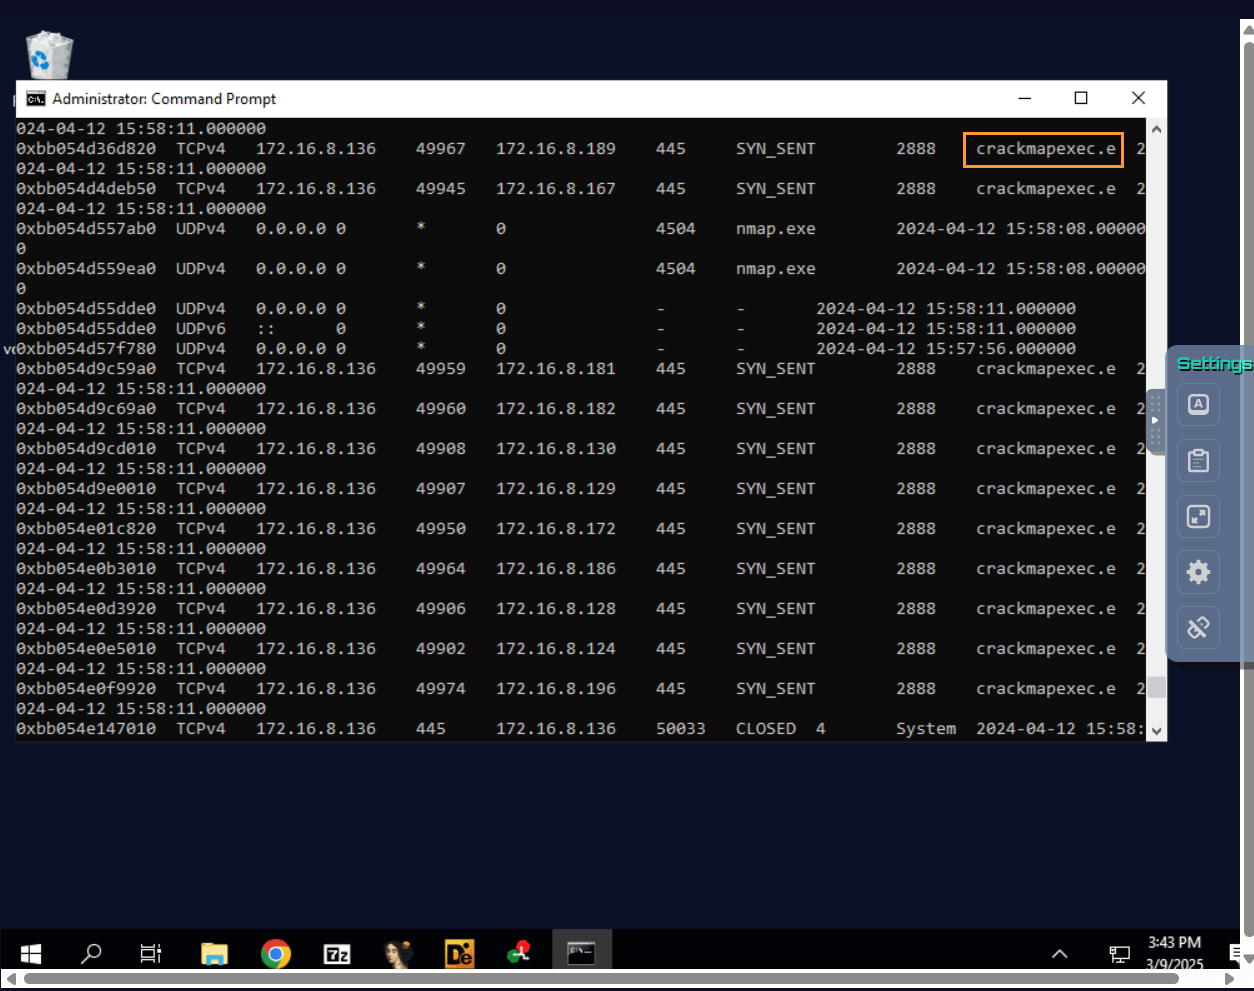Image resolution: width=1254 pixels, height=991 pixels.
Task: Click port 50033
Action: (681, 729)
